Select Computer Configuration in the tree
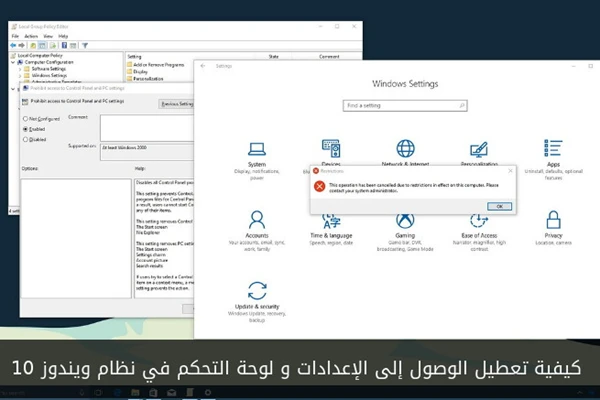 (49, 62)
